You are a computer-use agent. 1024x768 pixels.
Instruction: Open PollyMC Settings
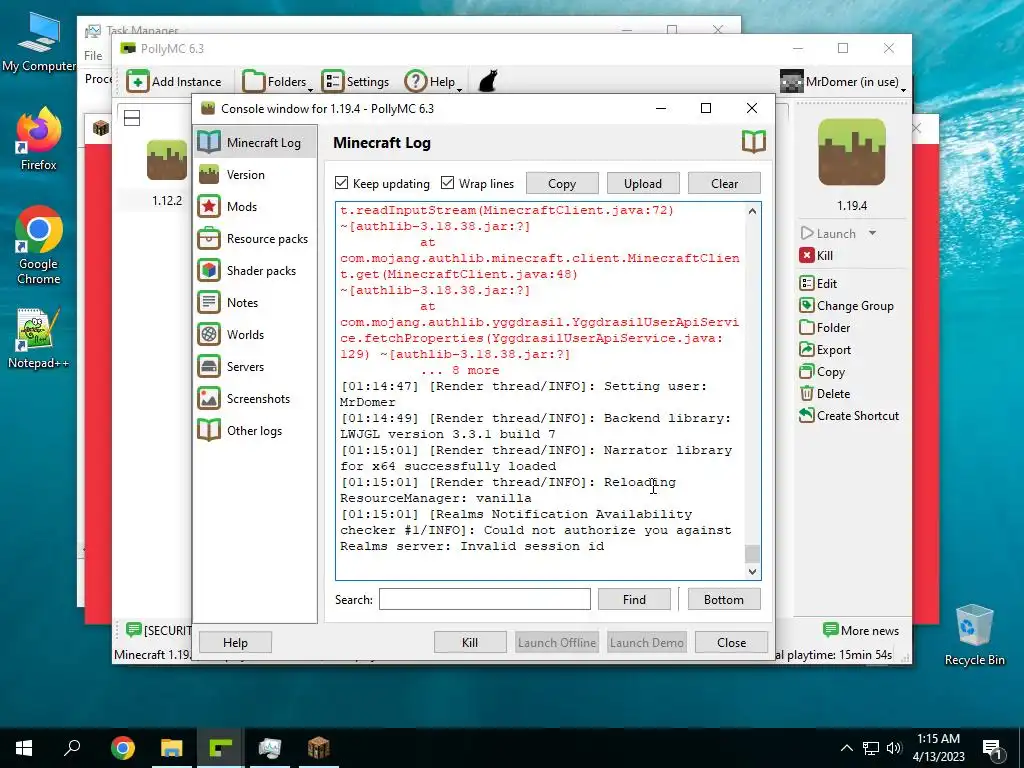coord(355,82)
